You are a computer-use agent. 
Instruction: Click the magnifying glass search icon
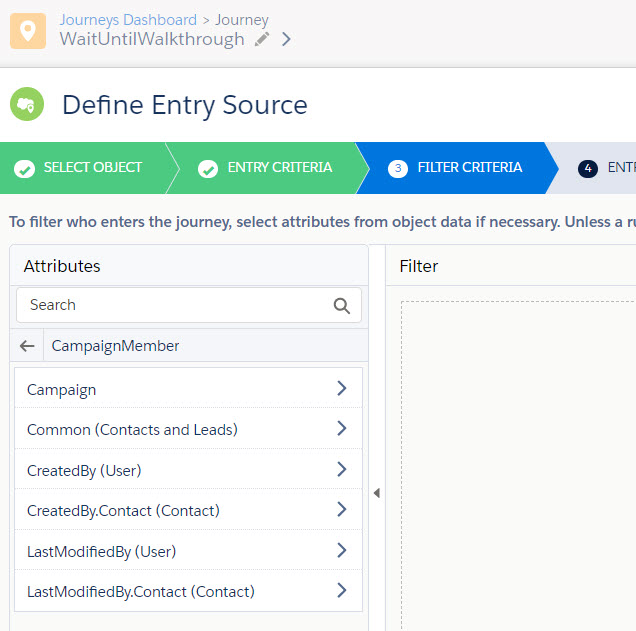point(342,305)
